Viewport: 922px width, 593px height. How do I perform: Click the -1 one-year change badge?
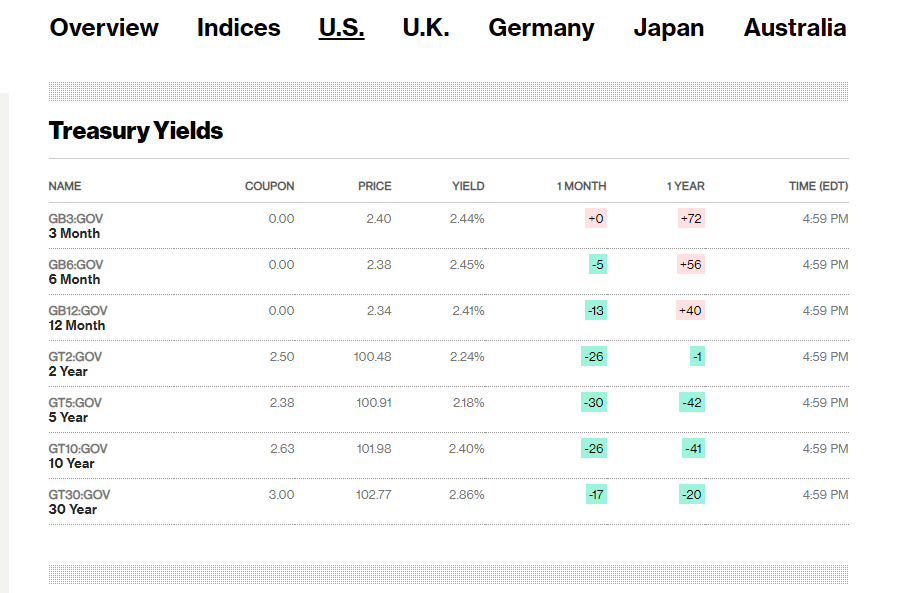point(697,357)
